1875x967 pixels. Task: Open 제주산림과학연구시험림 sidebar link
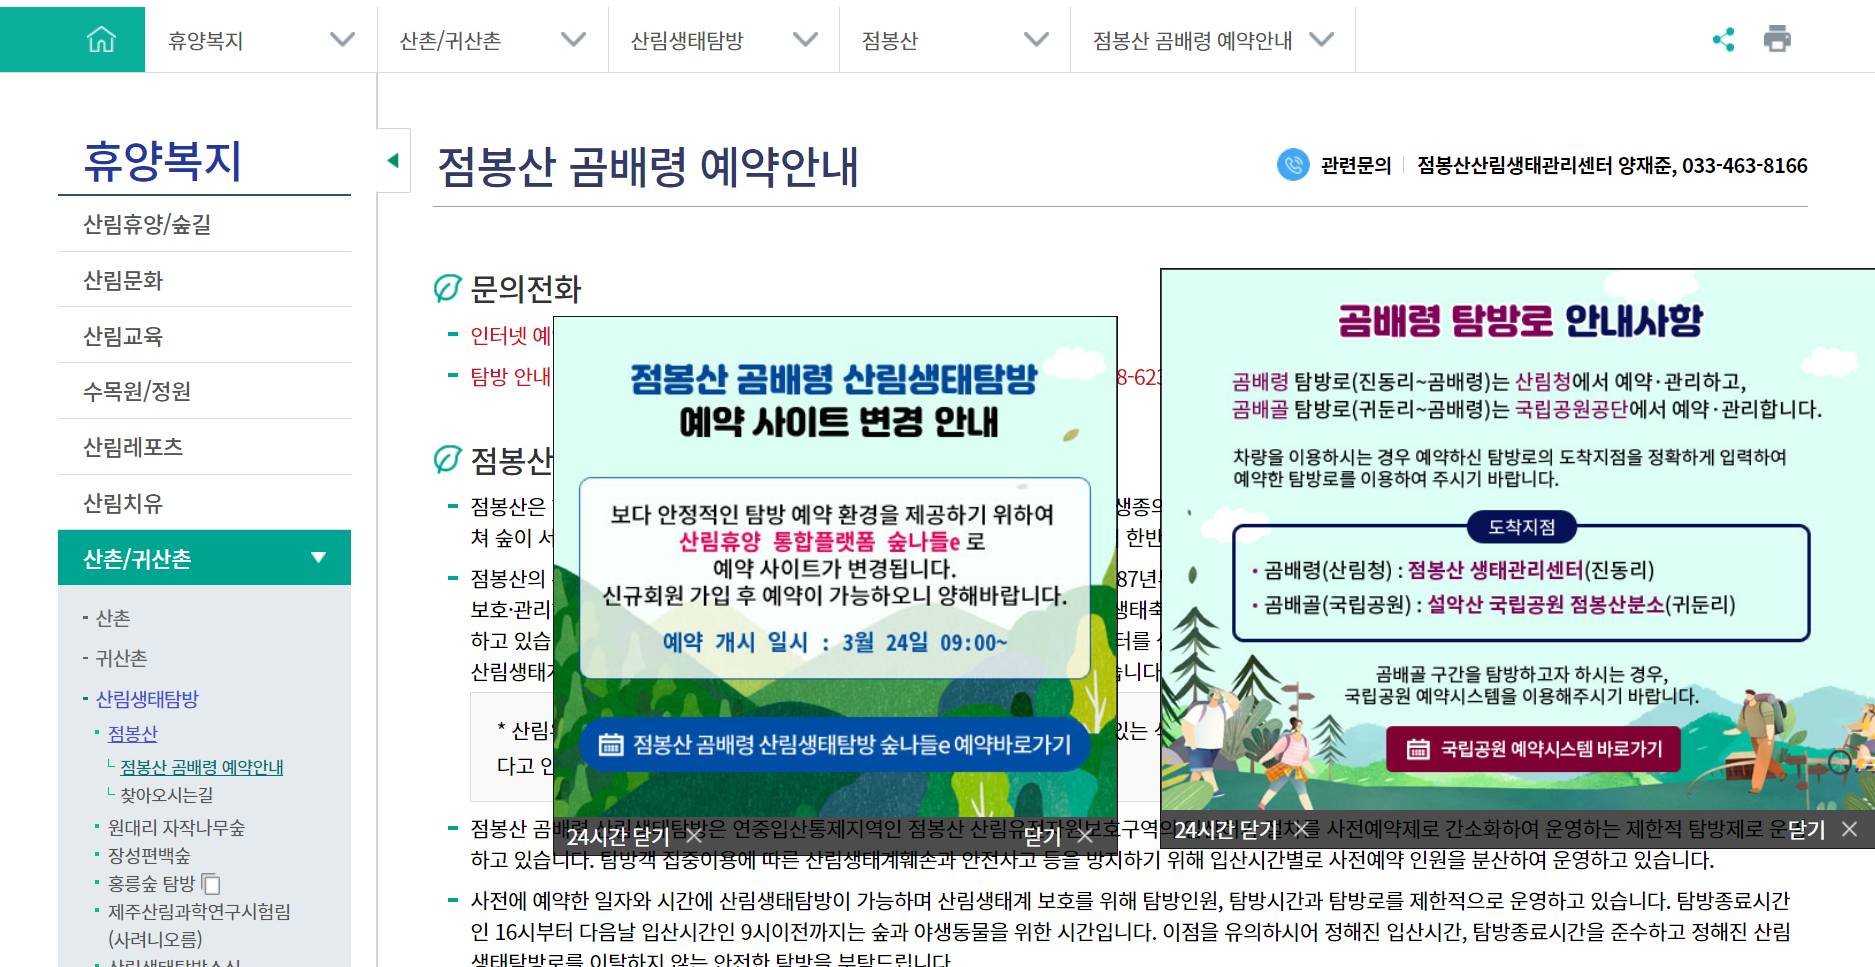(199, 925)
